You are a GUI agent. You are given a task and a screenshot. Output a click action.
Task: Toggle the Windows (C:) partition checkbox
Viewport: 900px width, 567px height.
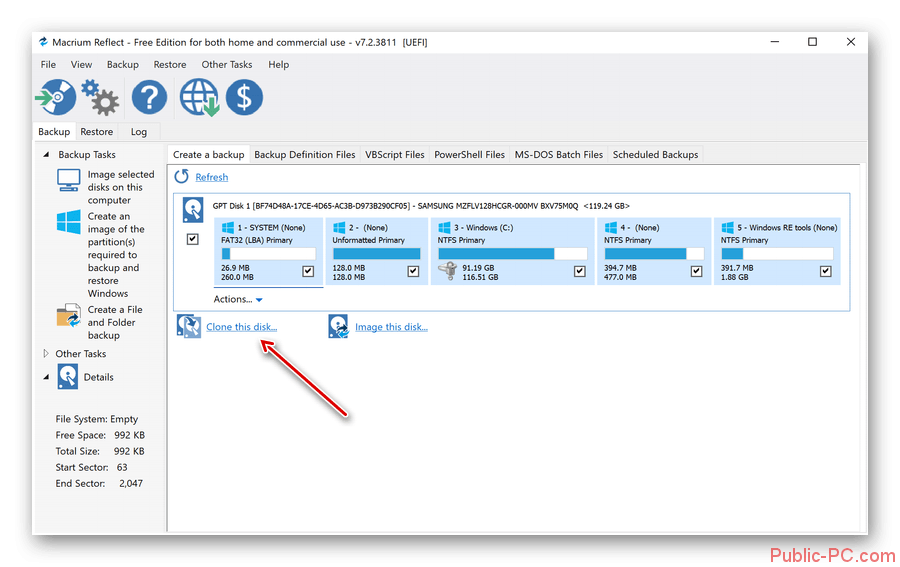point(580,271)
